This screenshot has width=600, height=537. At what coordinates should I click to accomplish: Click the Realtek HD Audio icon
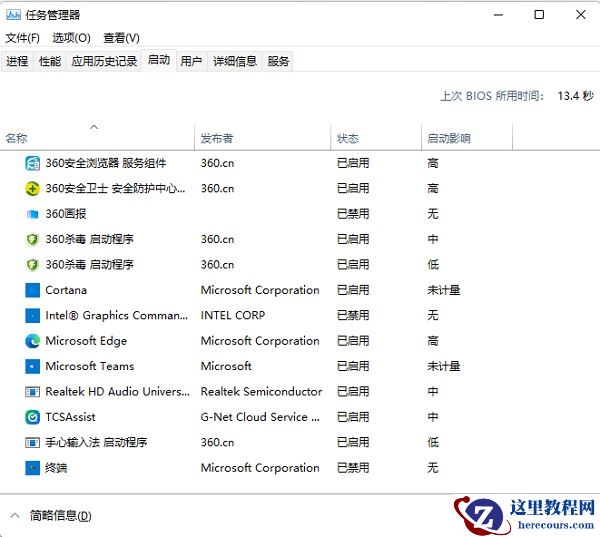point(33,392)
